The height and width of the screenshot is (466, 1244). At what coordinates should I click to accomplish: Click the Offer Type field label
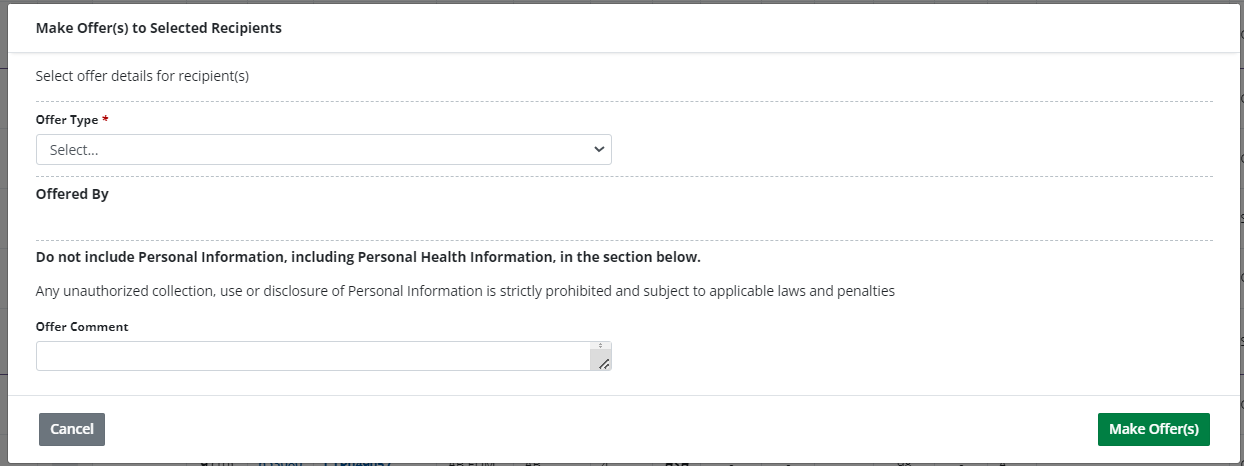pos(67,120)
